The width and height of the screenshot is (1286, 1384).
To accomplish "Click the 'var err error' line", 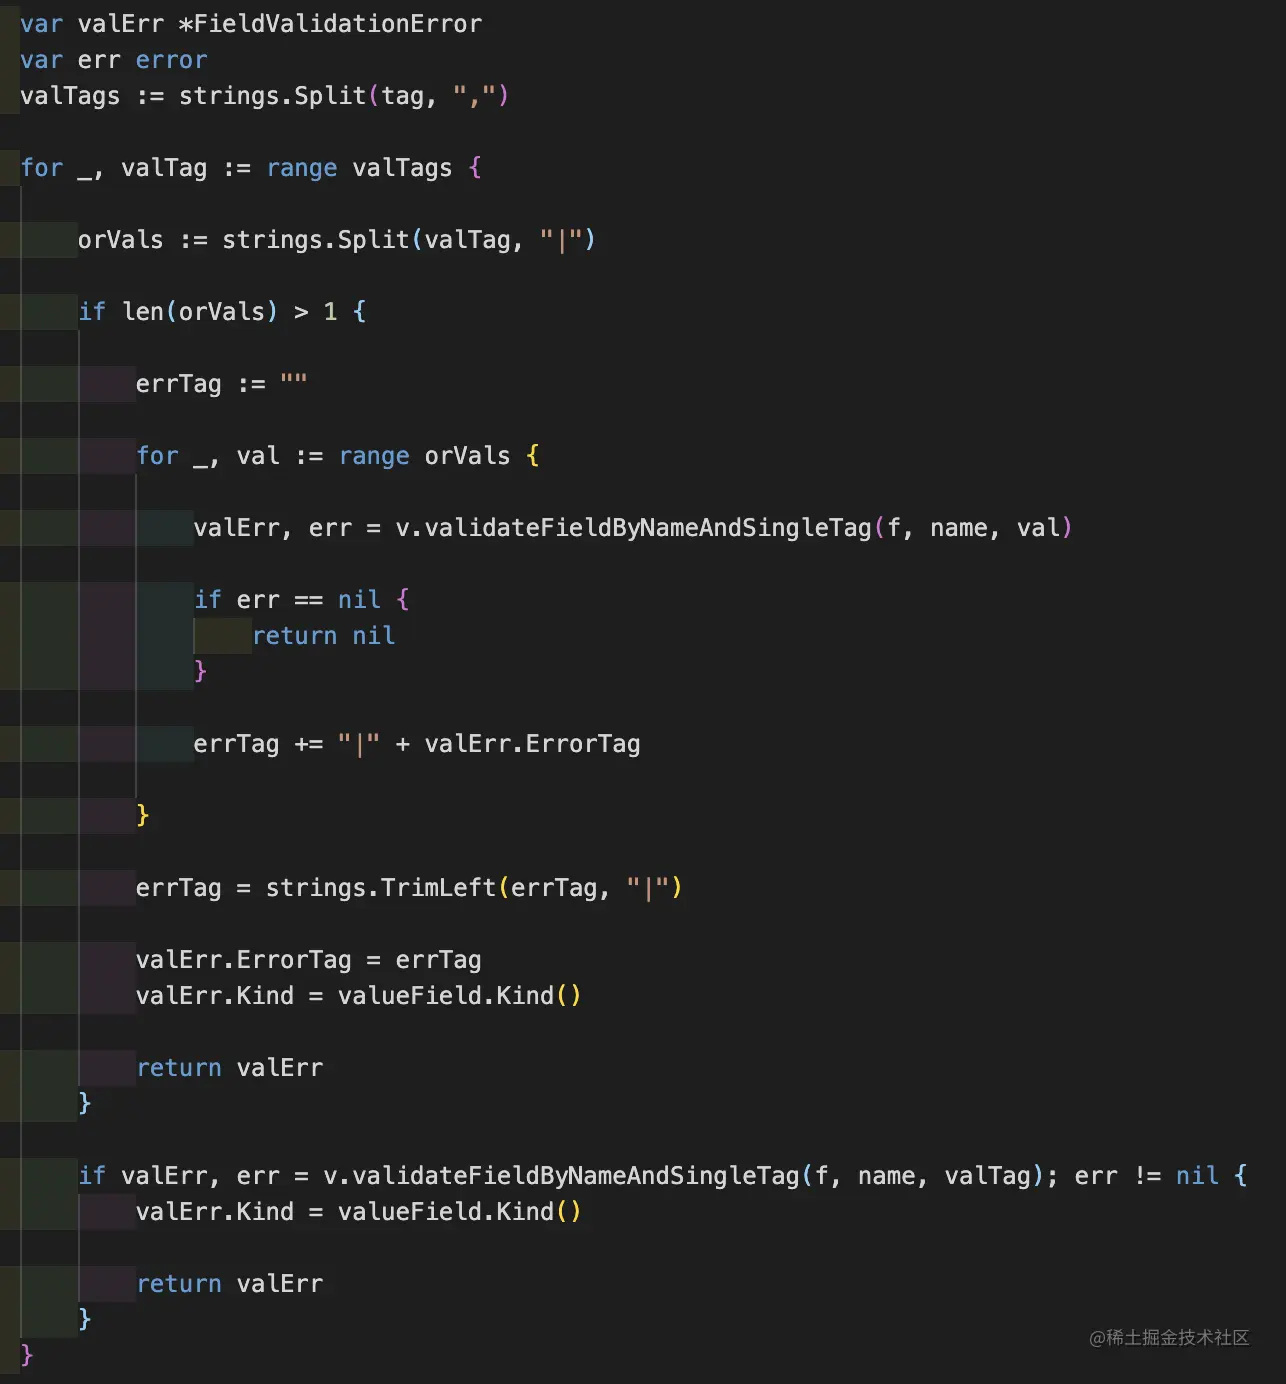I will coord(114,60).
